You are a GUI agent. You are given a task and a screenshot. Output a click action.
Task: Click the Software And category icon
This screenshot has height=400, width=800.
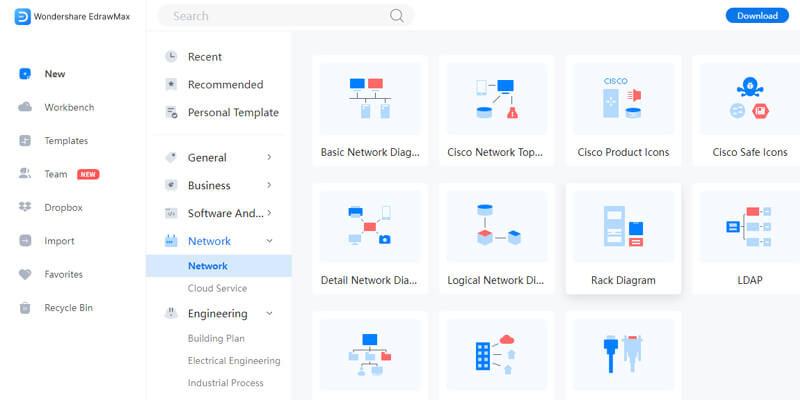(x=171, y=213)
